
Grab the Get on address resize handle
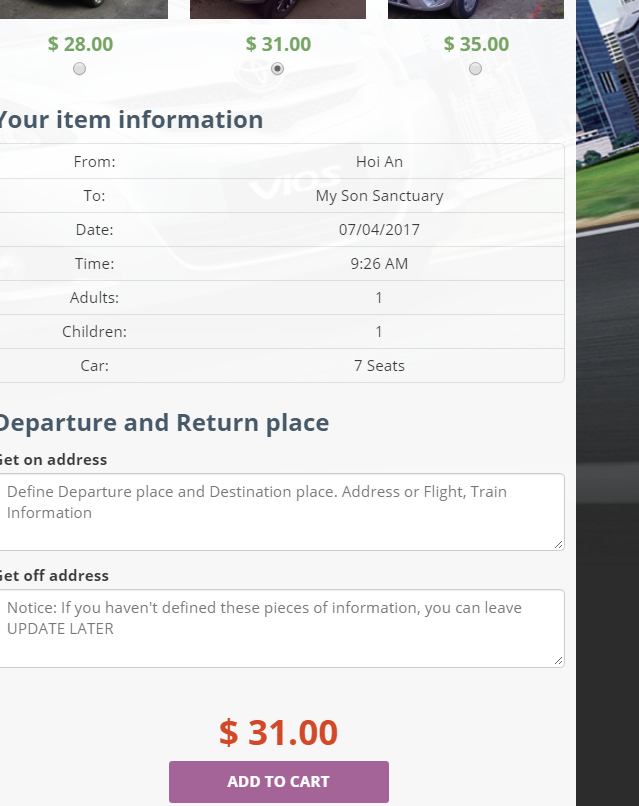coord(558,544)
